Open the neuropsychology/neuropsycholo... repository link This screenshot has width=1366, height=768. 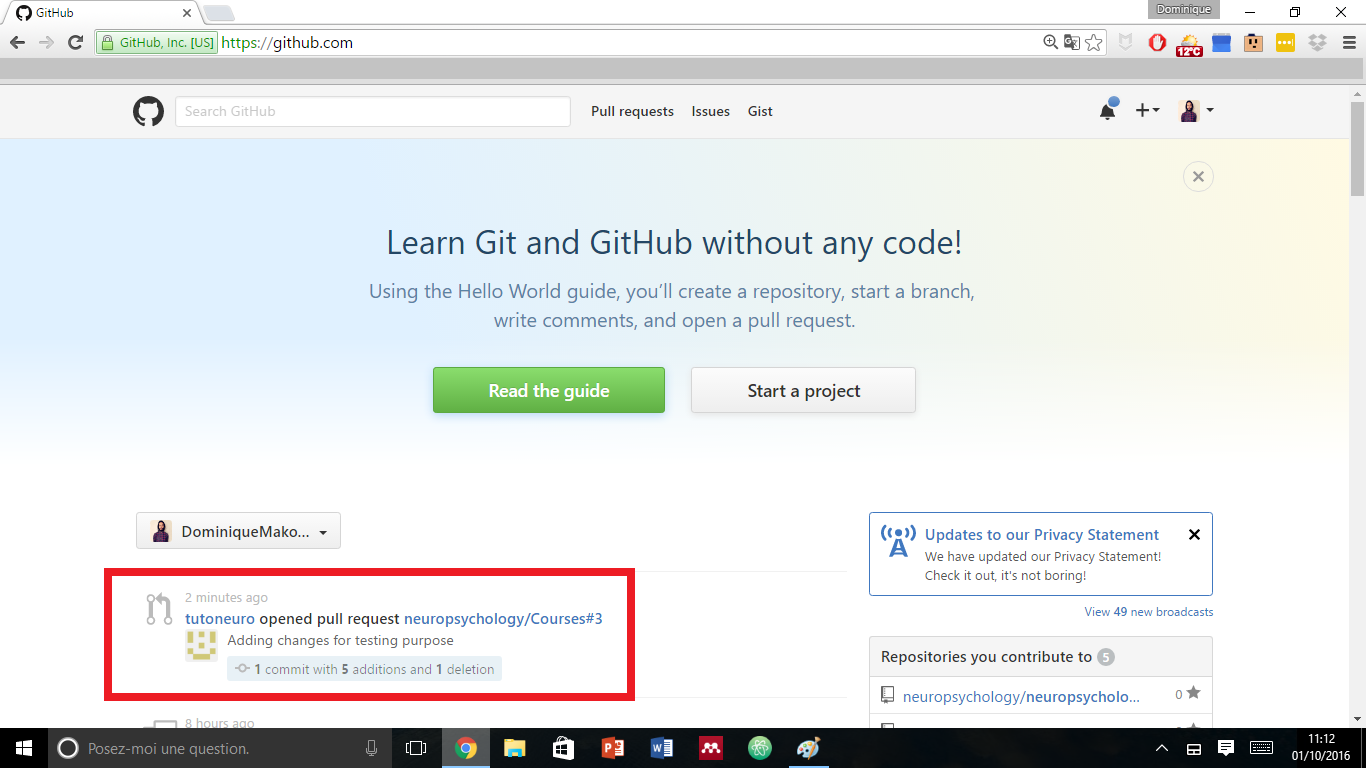(1021, 697)
